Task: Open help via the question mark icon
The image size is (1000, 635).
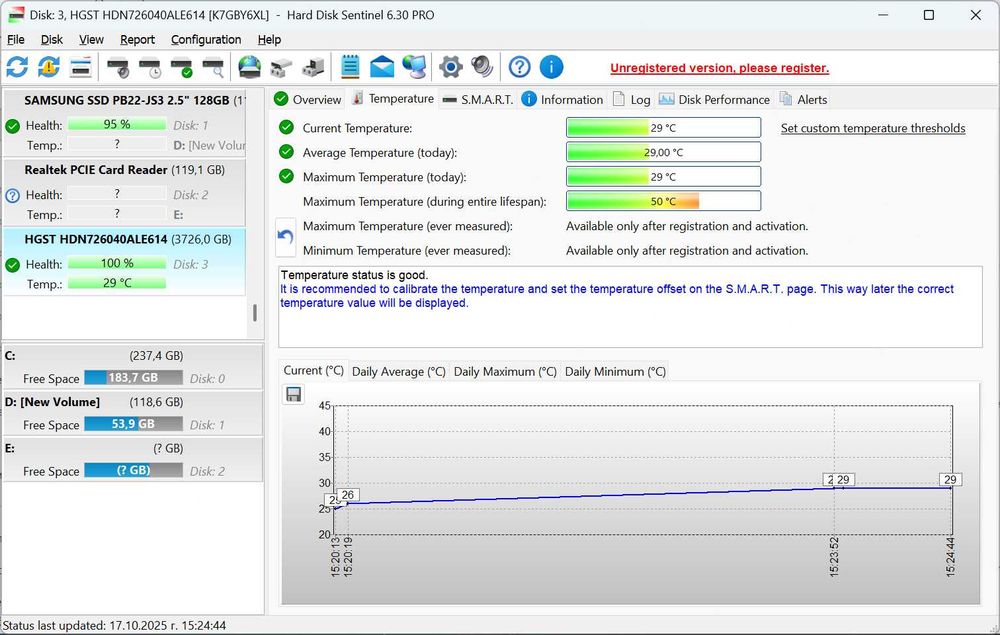Action: [x=519, y=67]
